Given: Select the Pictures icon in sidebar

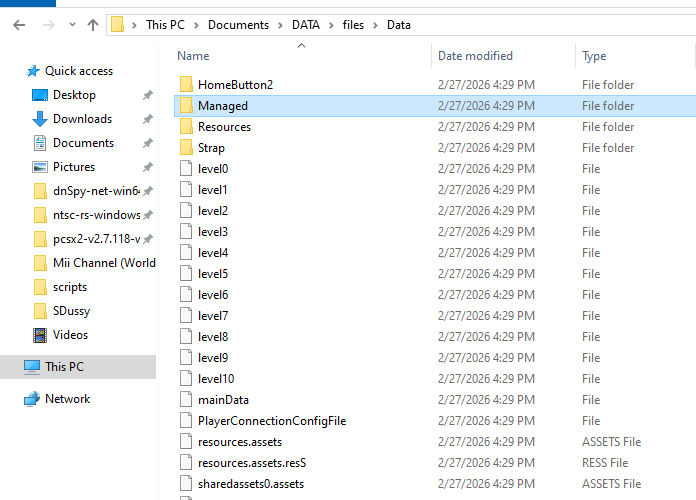Looking at the screenshot, I should click(40, 167).
